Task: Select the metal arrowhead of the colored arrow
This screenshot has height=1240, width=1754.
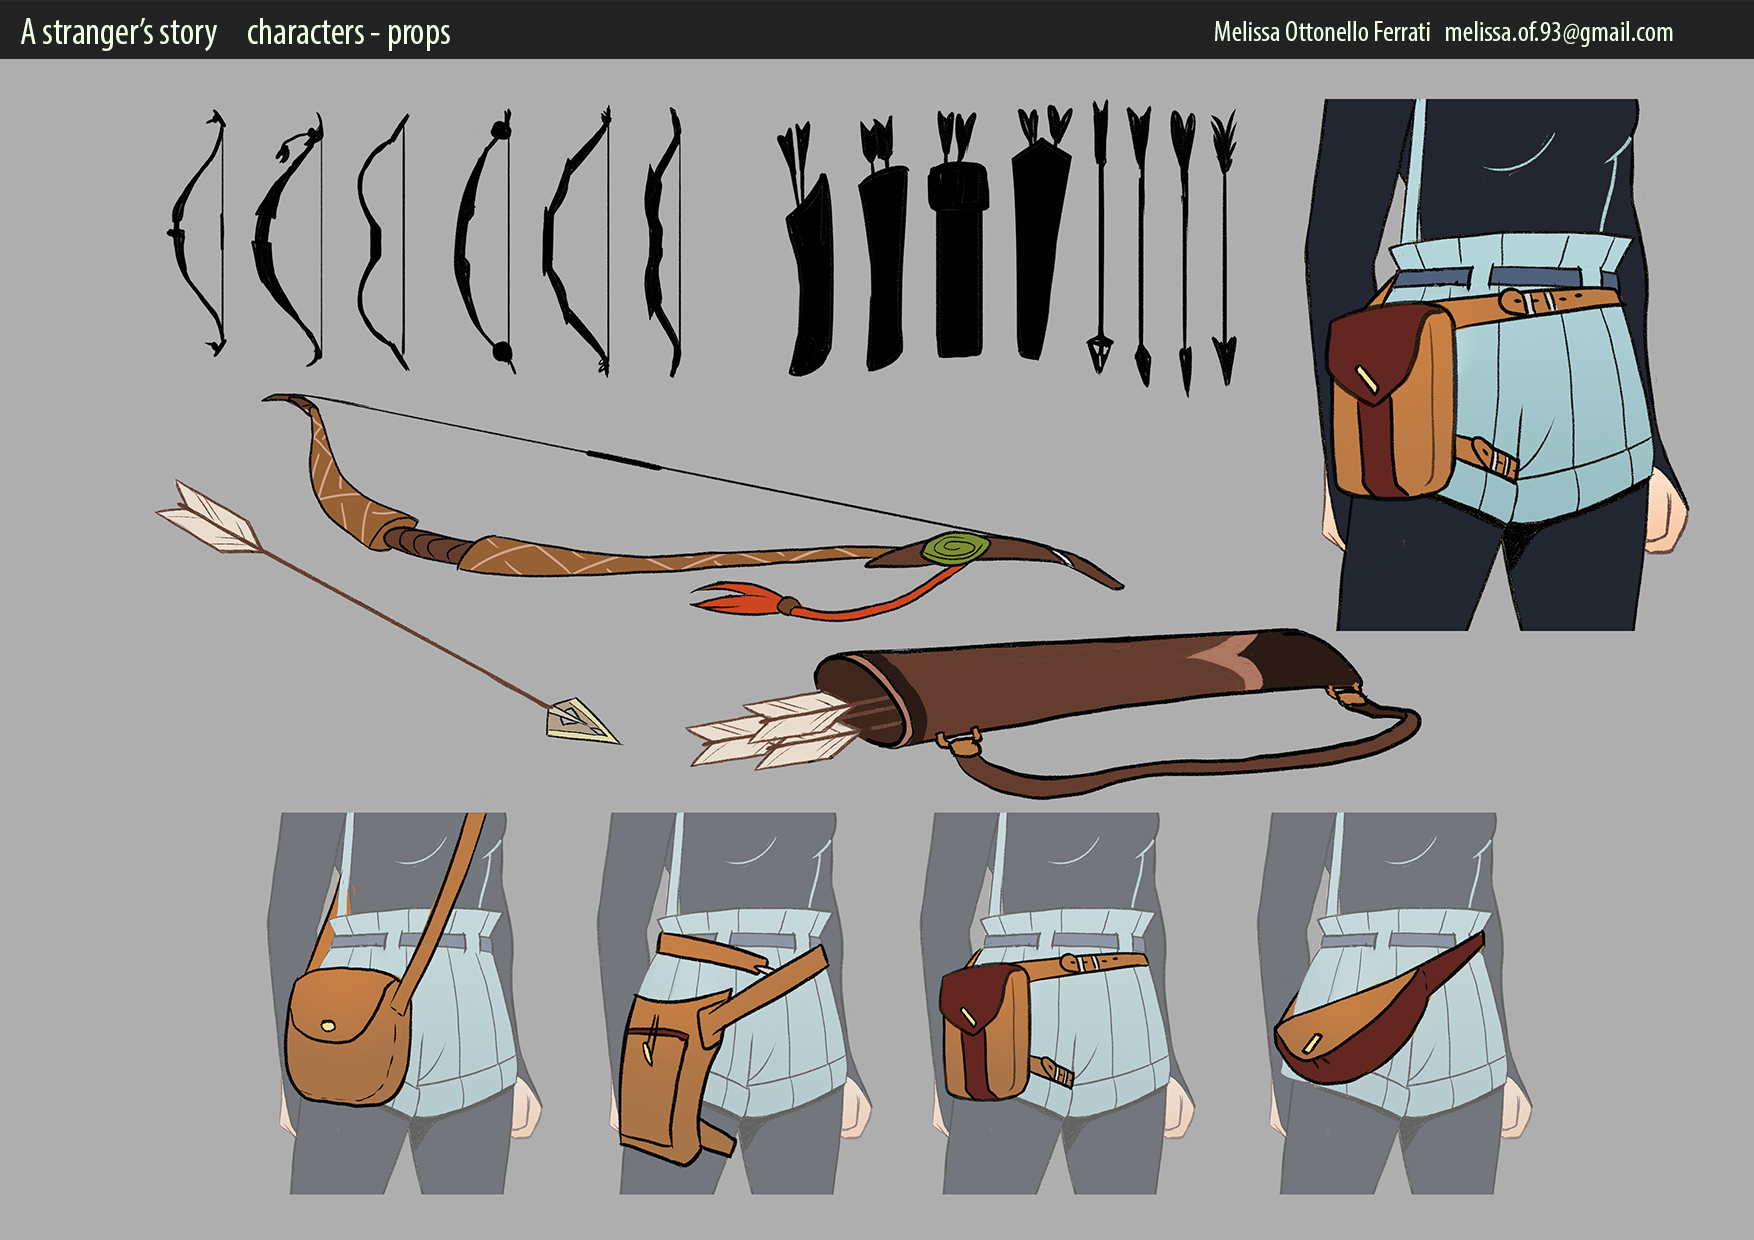Action: point(580,720)
